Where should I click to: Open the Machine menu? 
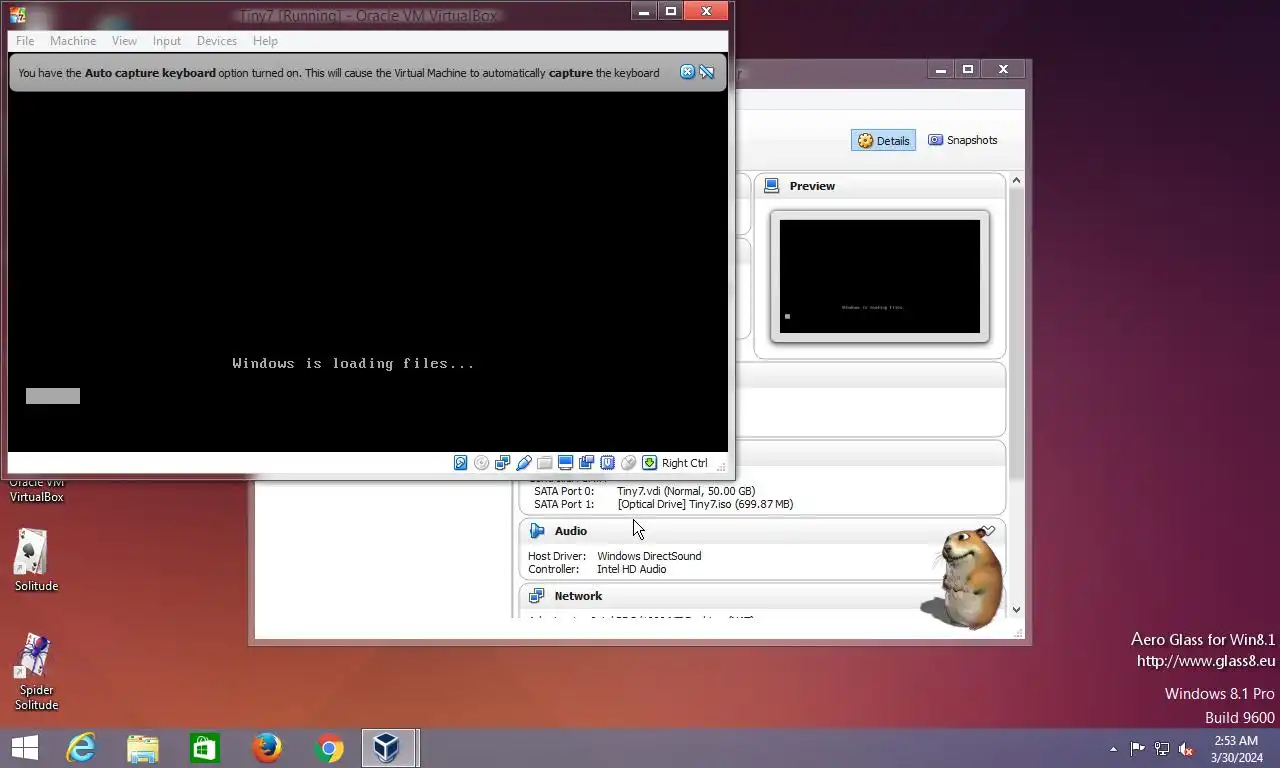(x=73, y=41)
